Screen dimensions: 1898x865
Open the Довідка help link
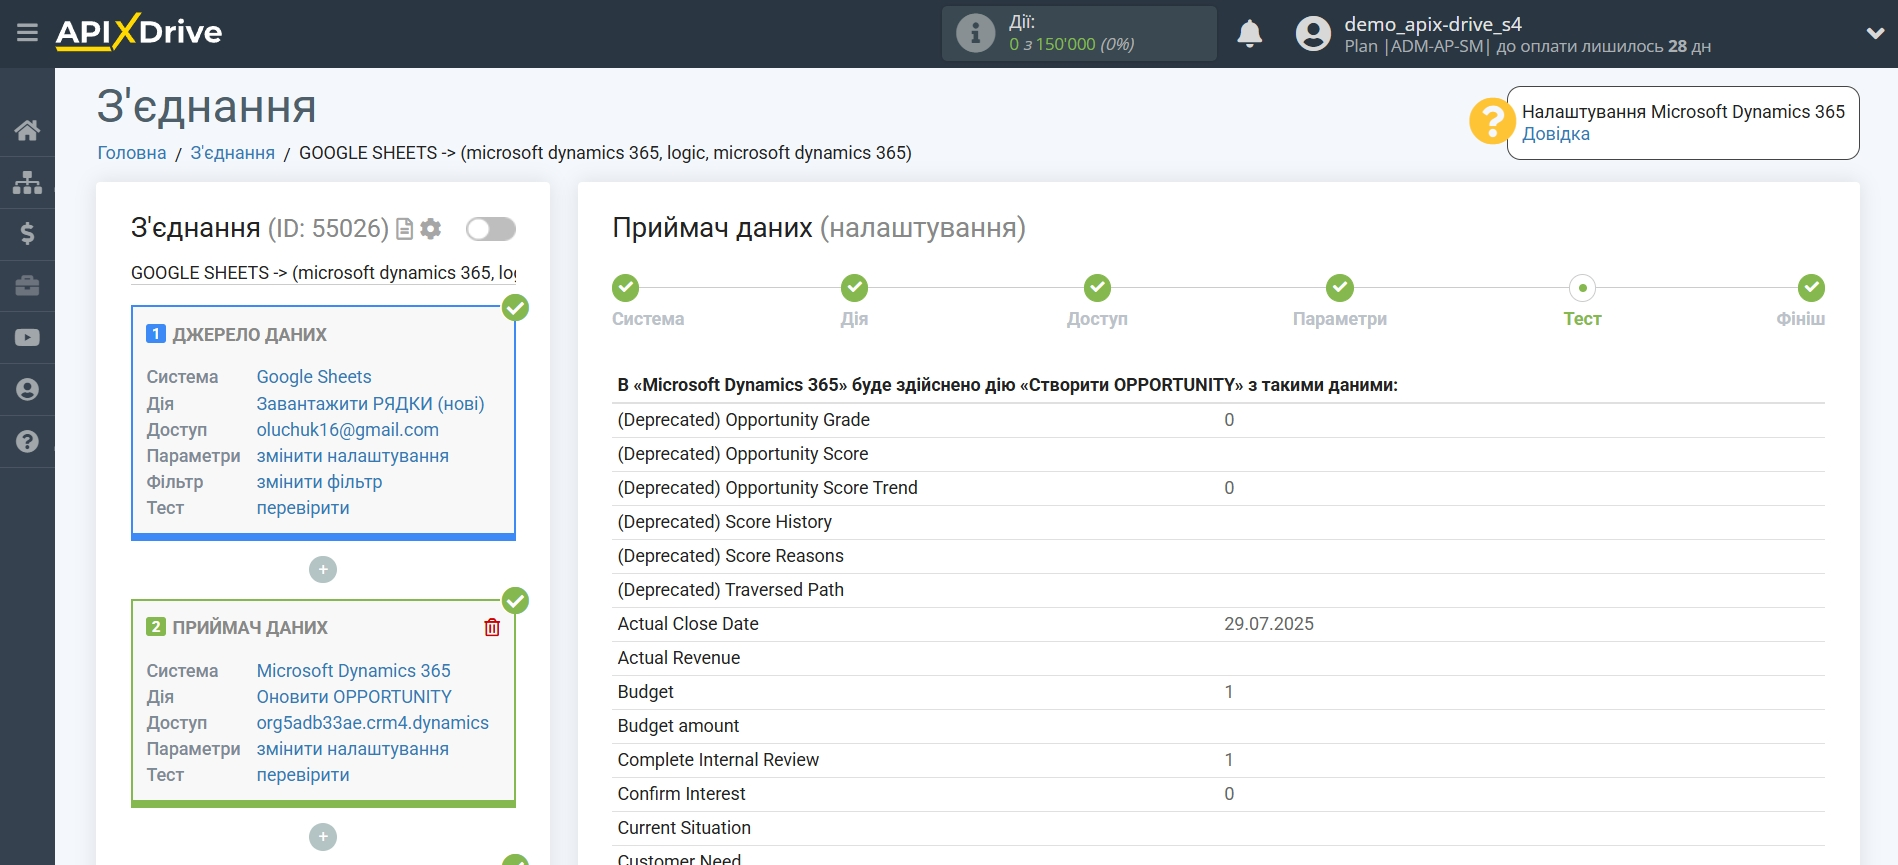1555,134
